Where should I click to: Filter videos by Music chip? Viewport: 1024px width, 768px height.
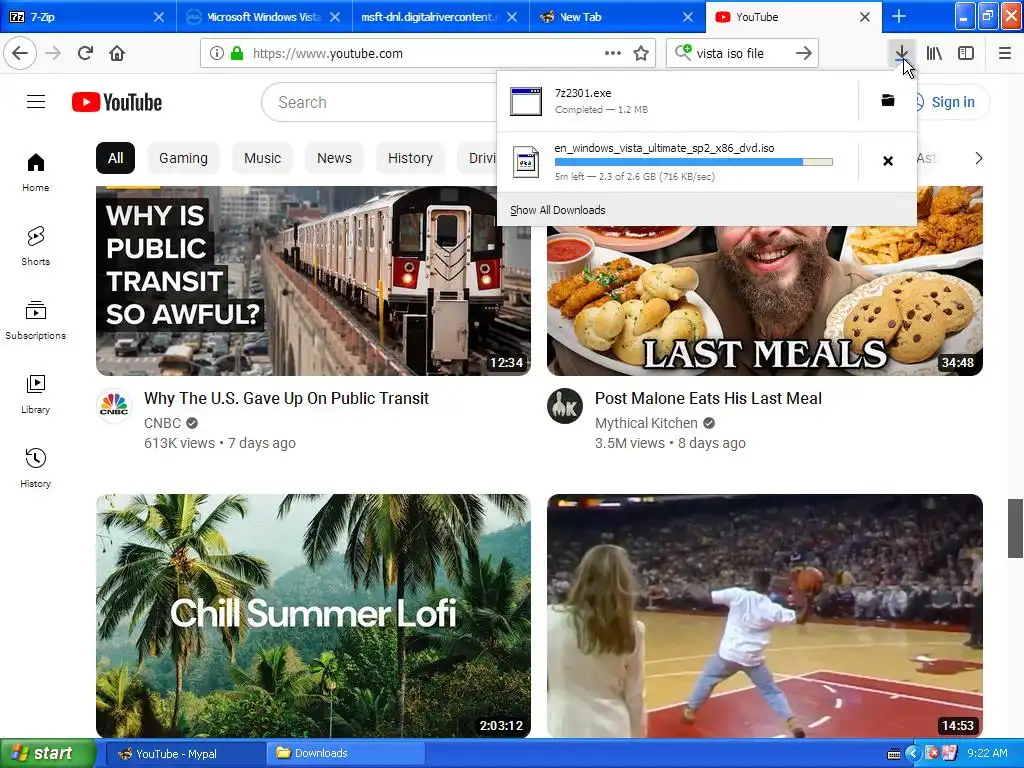263,158
